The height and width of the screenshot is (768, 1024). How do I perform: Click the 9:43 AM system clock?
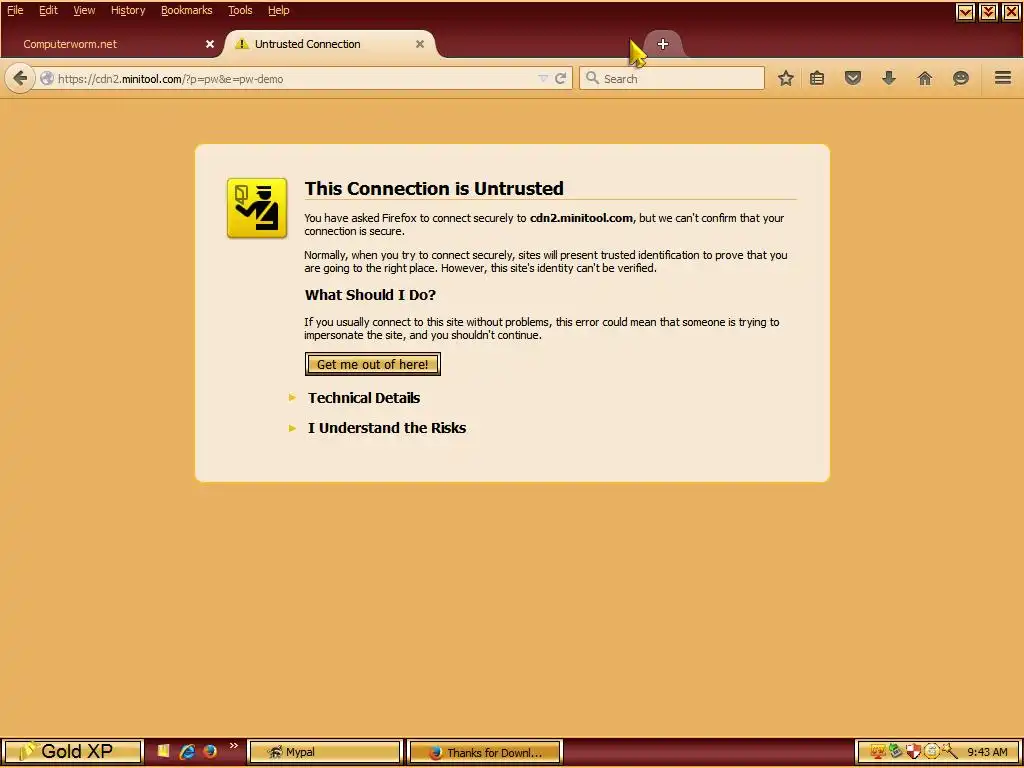point(987,752)
